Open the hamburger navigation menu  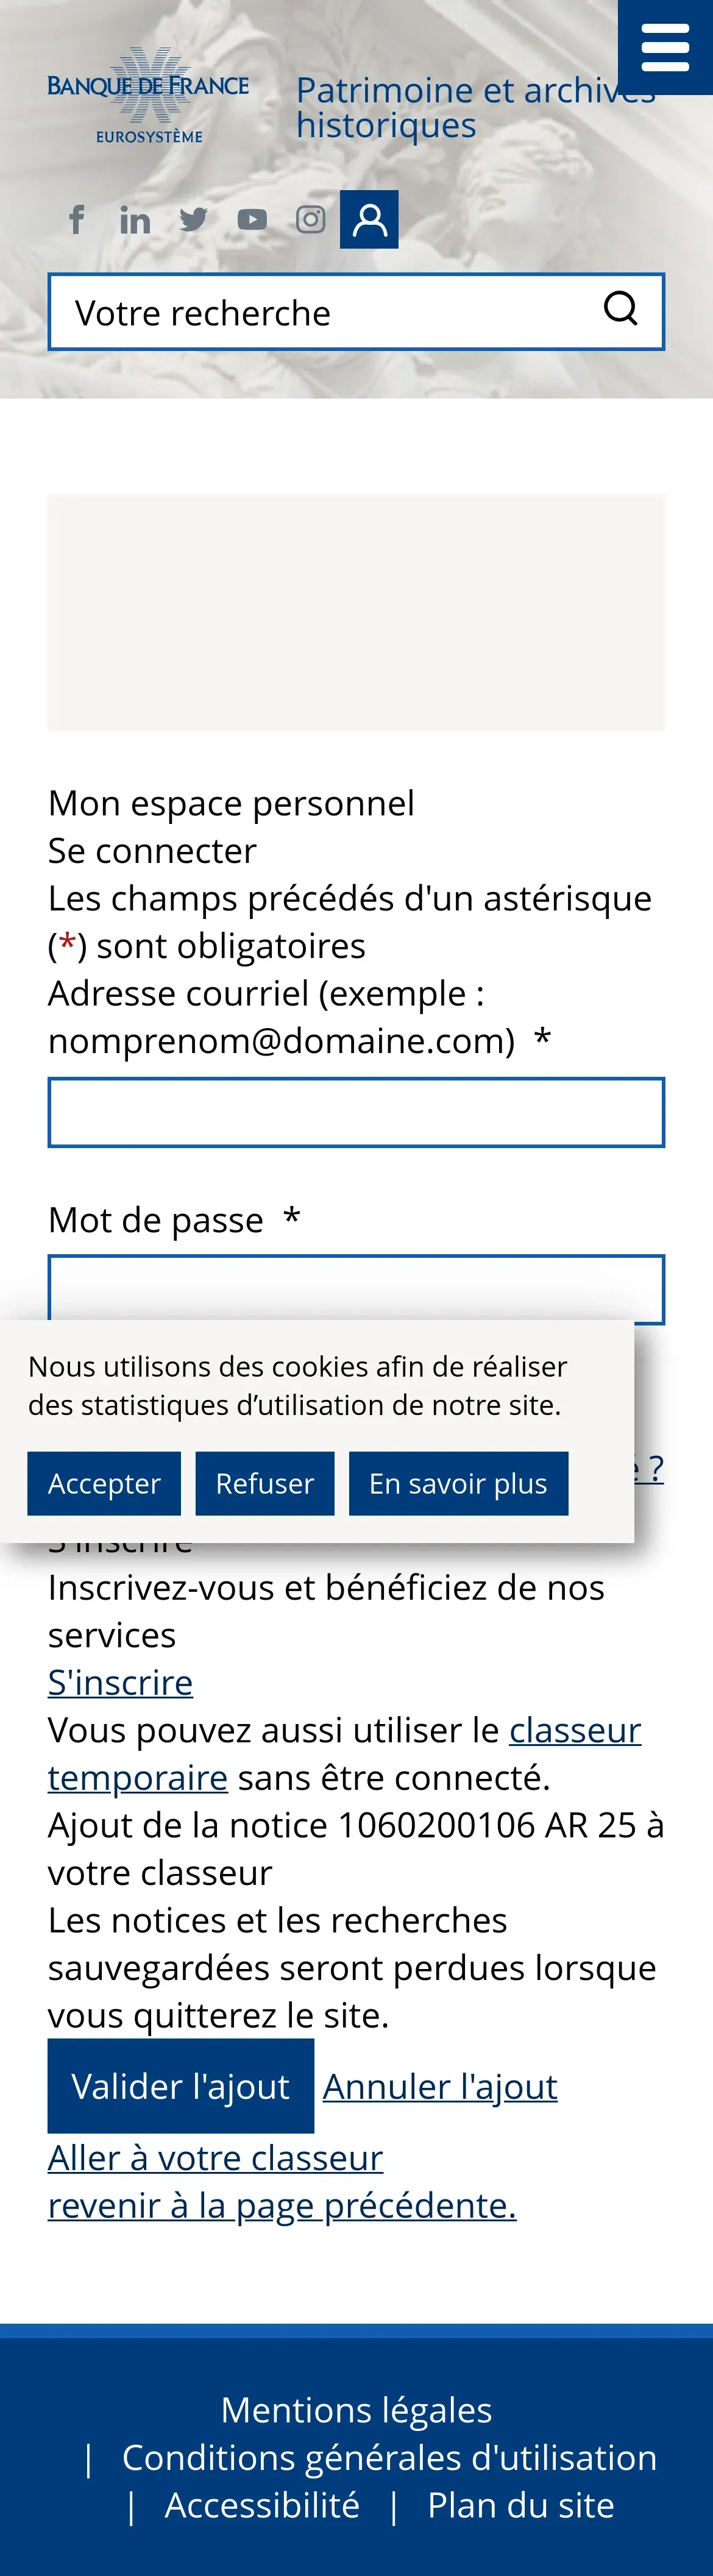(x=665, y=47)
